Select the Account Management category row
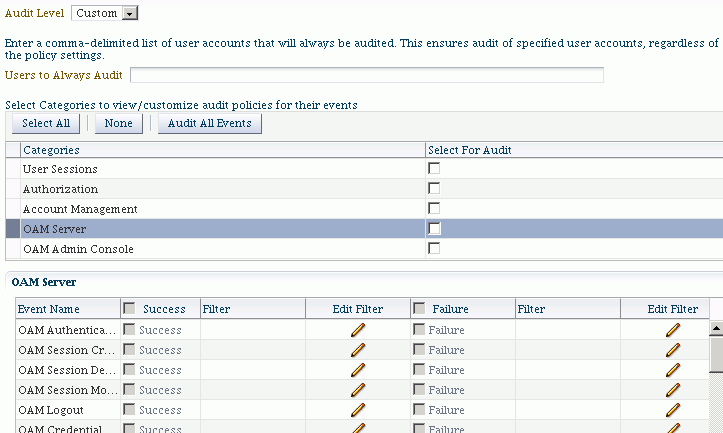Screen dimensions: 723x433 coord(364,209)
